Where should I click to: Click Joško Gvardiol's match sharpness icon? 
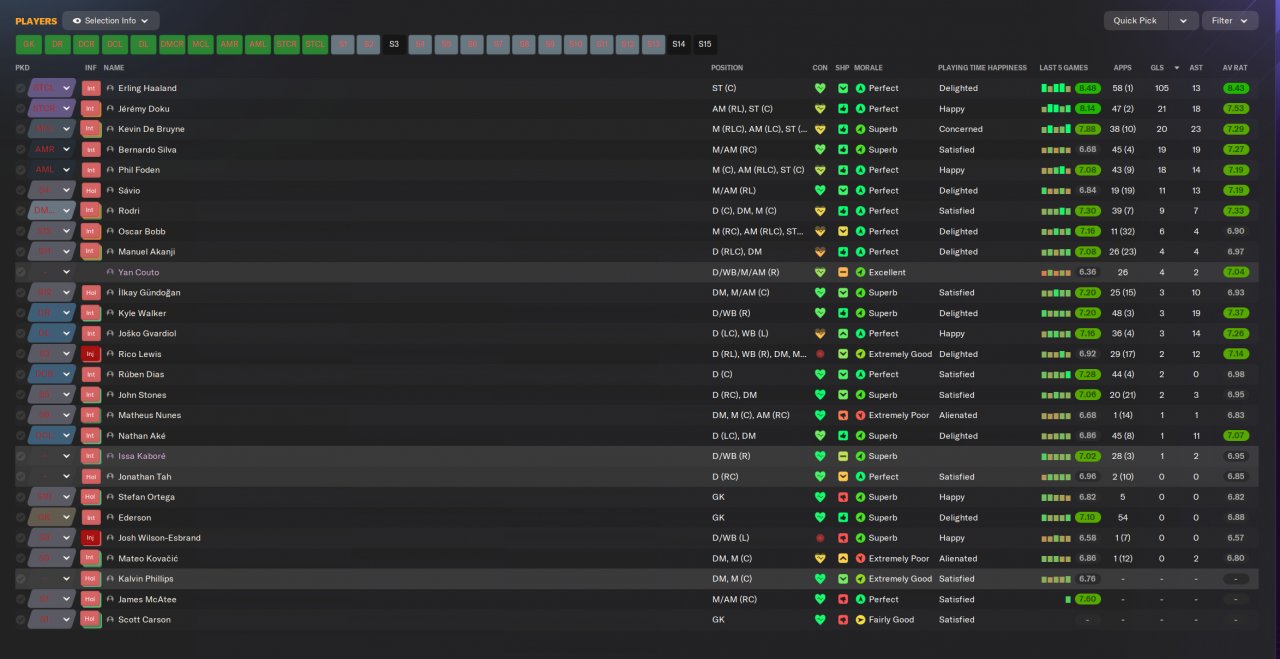(x=843, y=334)
